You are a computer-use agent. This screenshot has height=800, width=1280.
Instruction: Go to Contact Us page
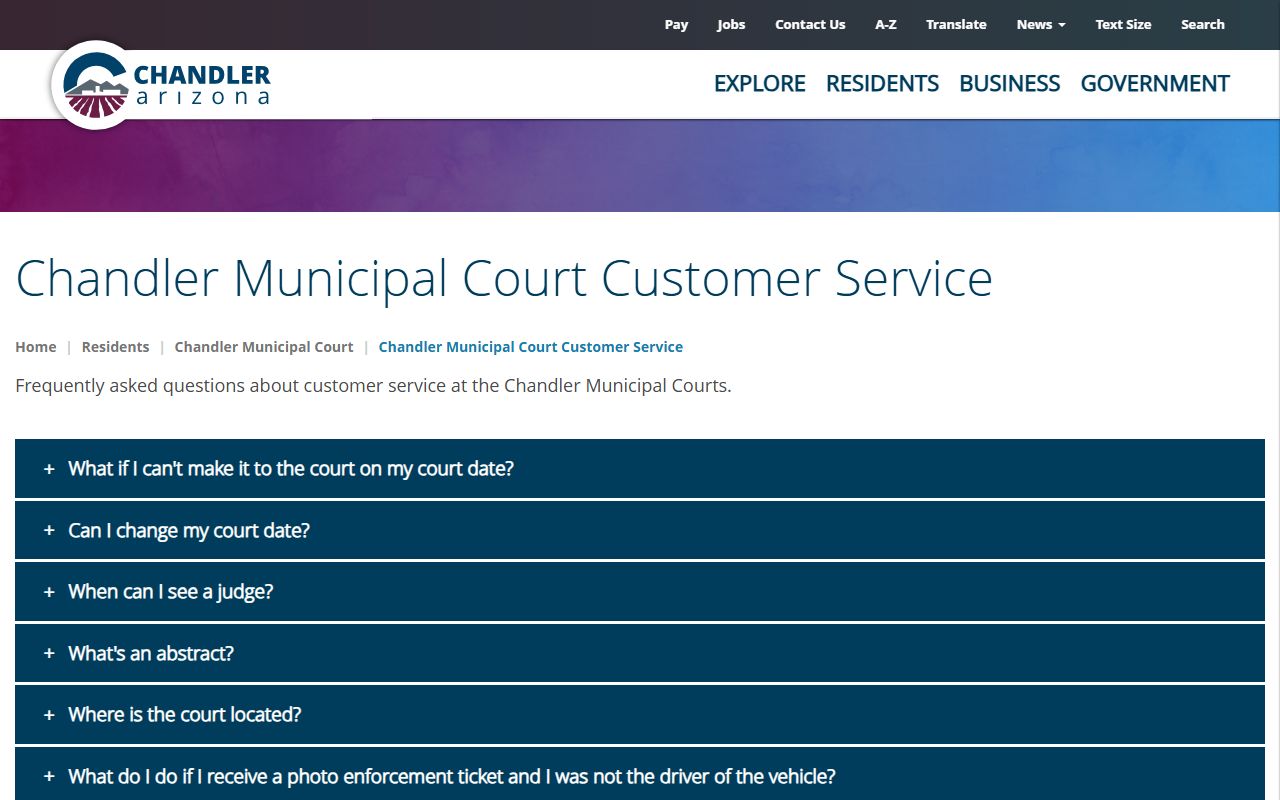pyautogui.click(x=810, y=24)
